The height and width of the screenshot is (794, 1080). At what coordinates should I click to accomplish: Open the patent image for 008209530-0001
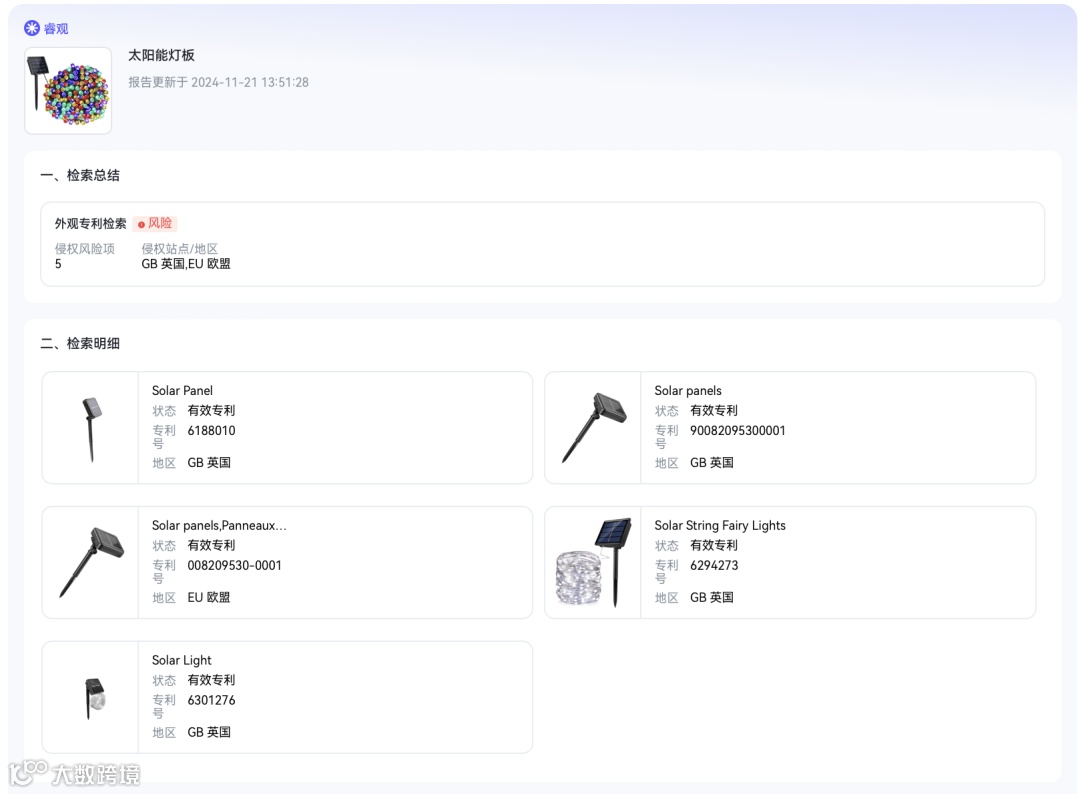point(91,563)
